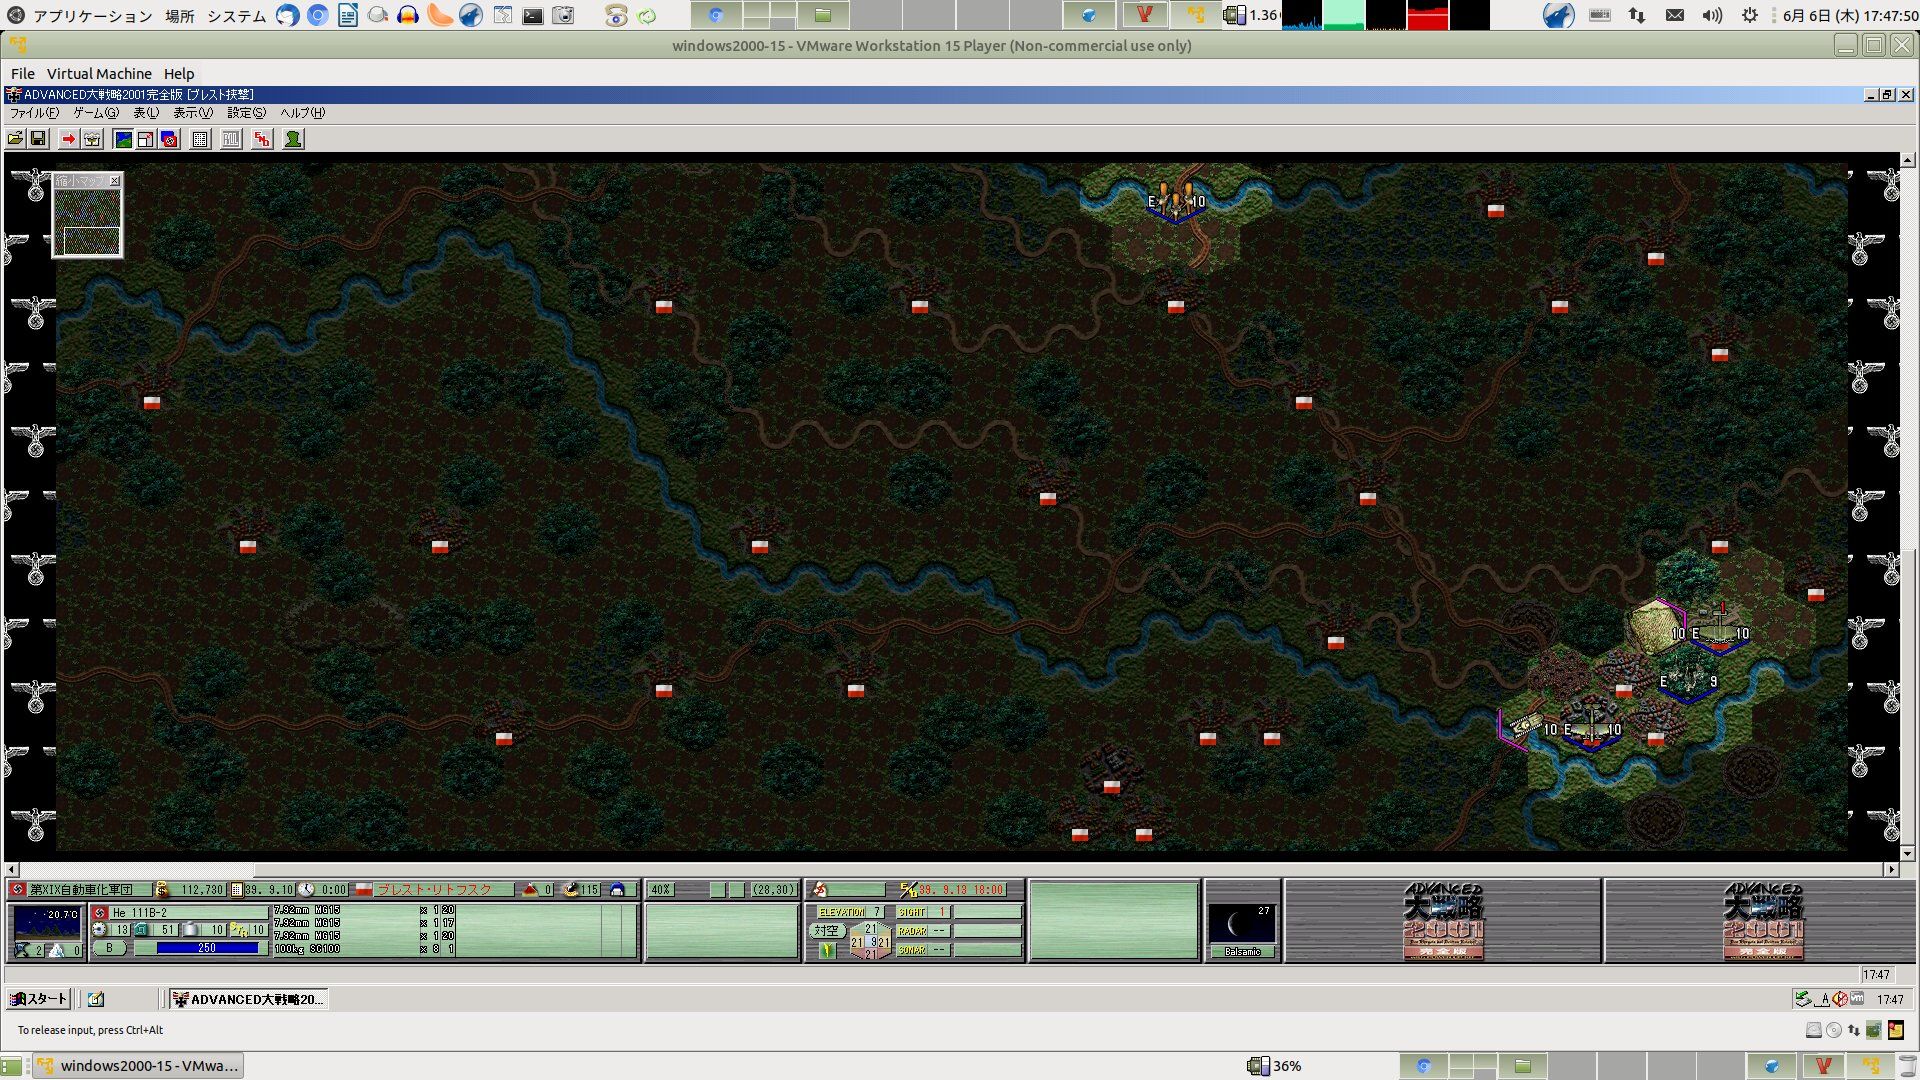This screenshot has width=1920, height=1080.
Task: Click the gray 'ALL' toolbar icon
Action: [x=231, y=139]
